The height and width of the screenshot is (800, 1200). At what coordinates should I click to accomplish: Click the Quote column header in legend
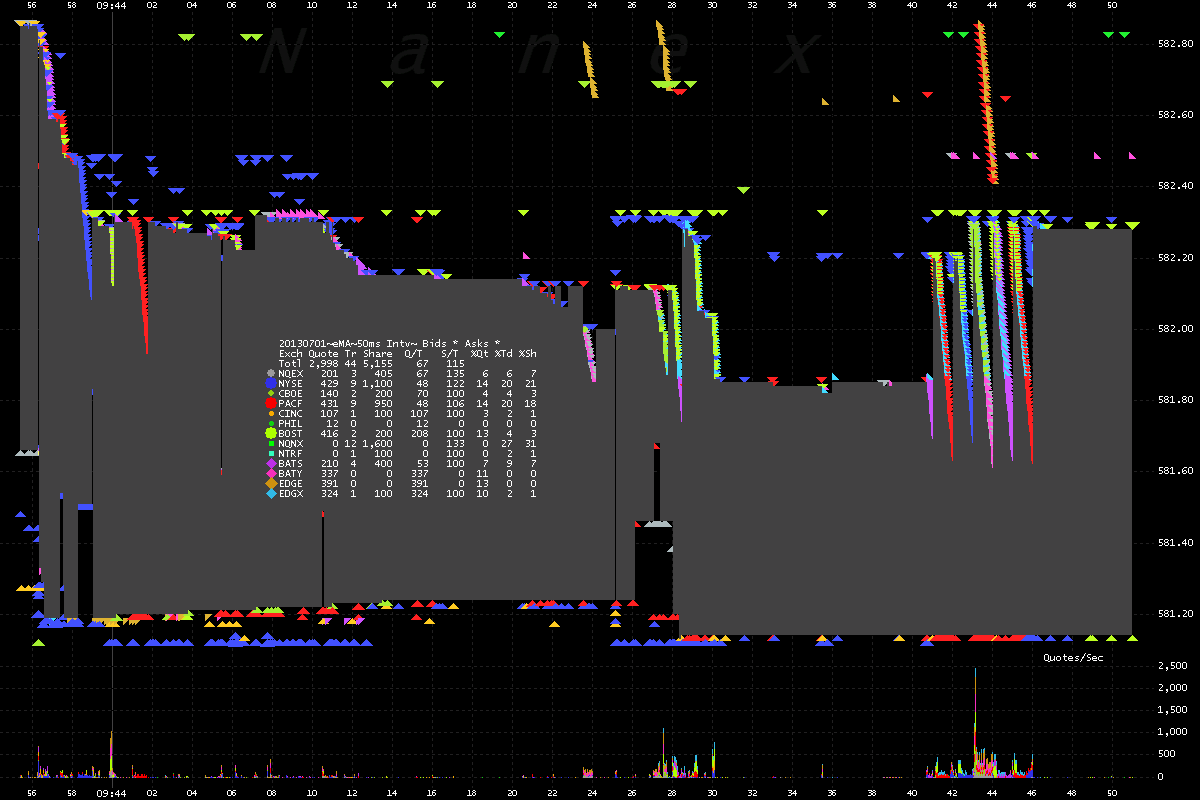pyautogui.click(x=323, y=353)
